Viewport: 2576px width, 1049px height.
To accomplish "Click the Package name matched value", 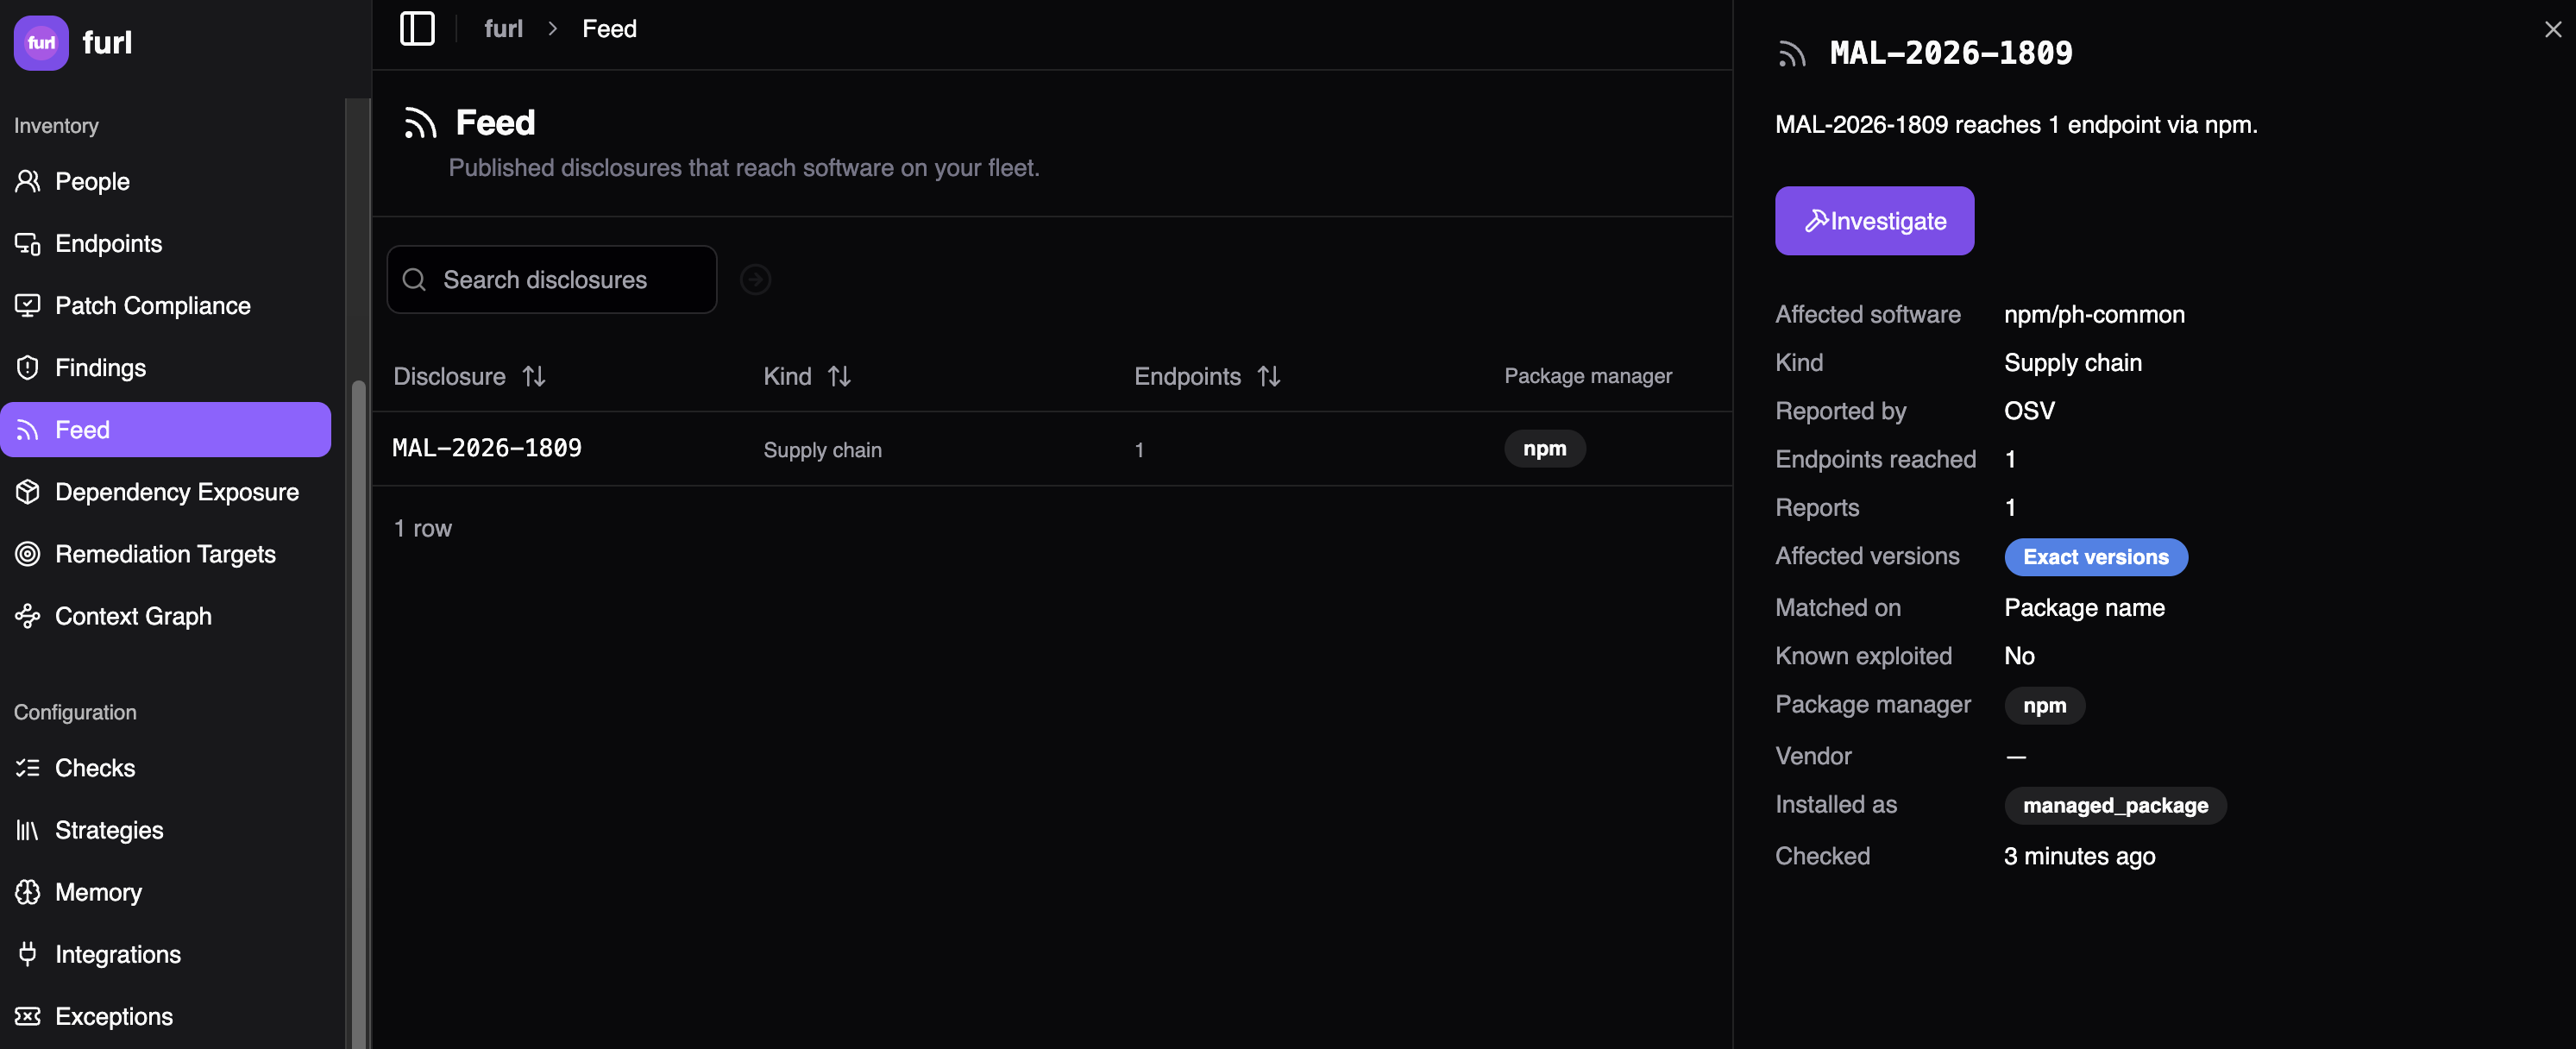I will pos(2084,607).
